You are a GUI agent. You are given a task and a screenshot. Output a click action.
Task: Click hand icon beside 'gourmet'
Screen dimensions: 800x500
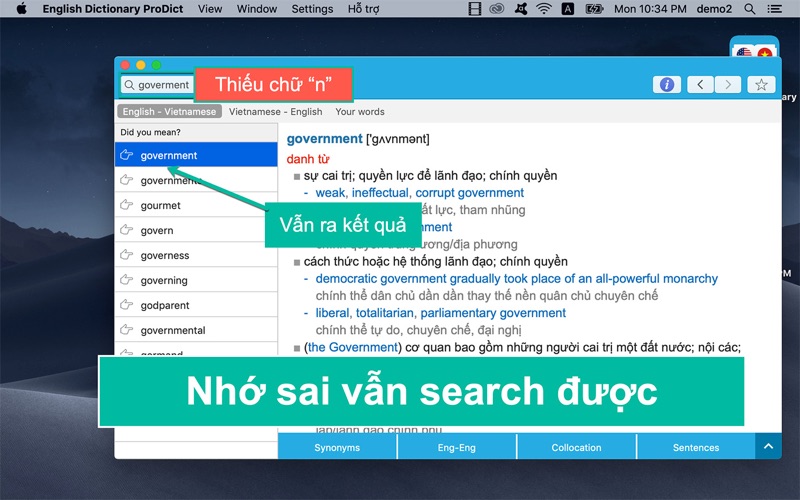click(127, 205)
